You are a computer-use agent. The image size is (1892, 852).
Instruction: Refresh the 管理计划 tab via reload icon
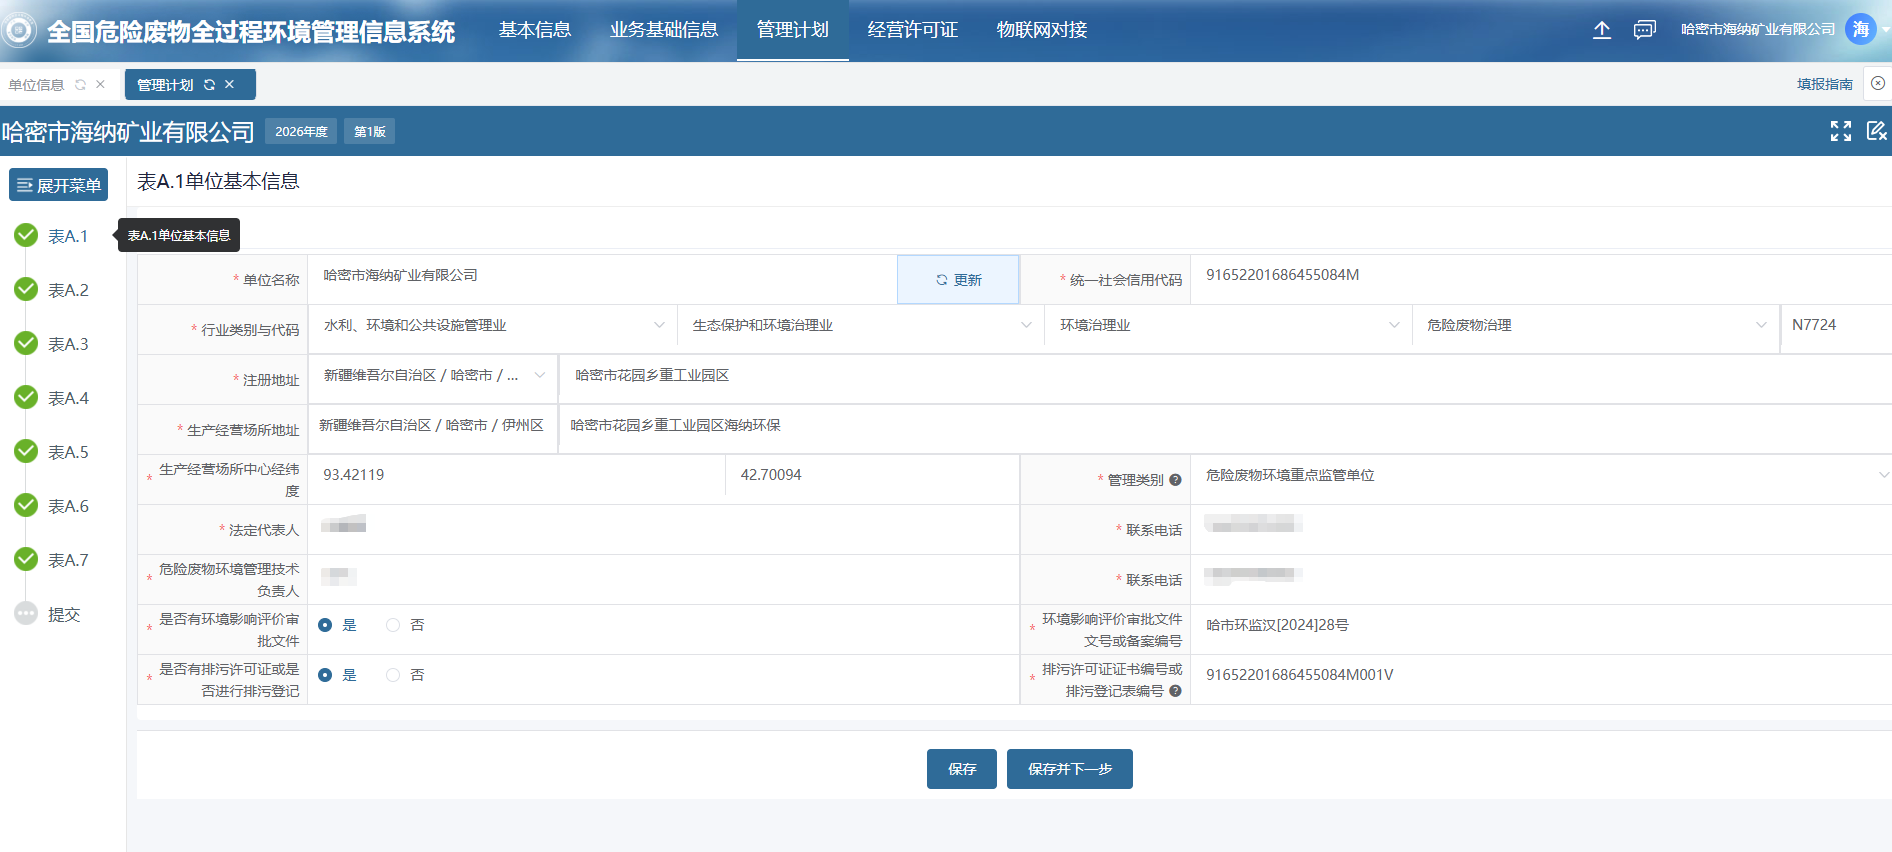coord(209,85)
